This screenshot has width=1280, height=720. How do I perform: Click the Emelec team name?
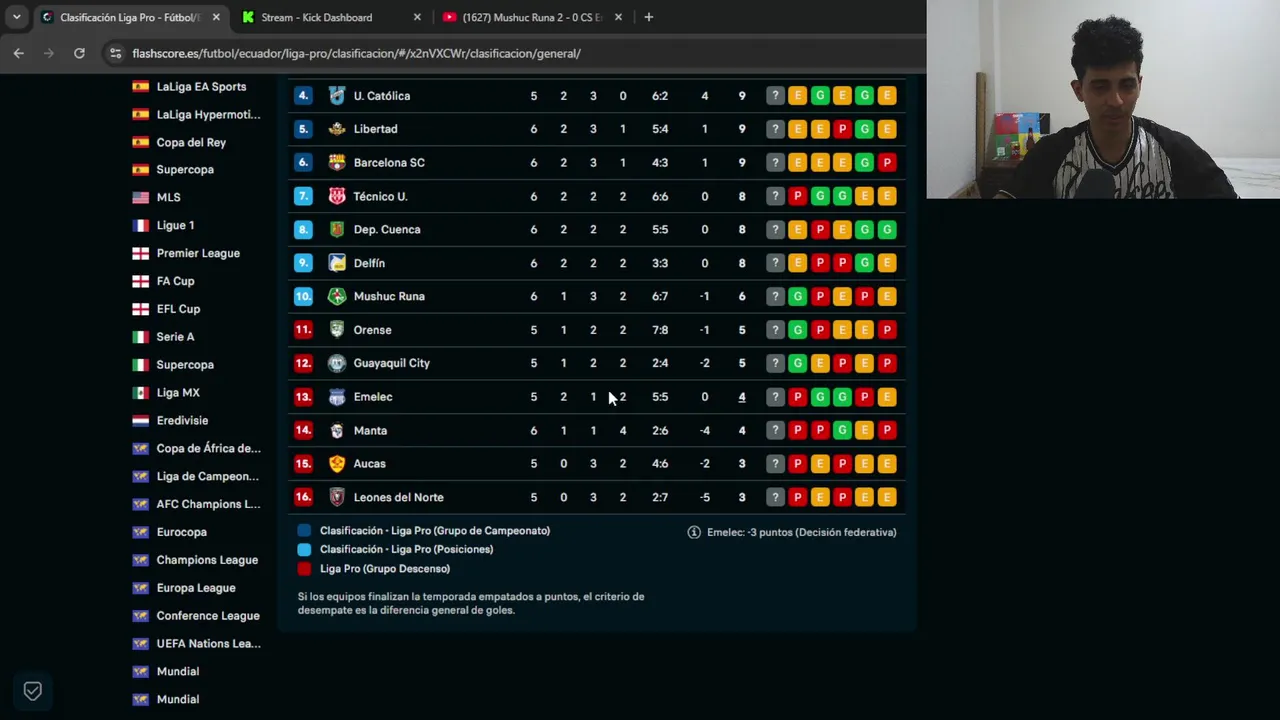[x=373, y=397]
